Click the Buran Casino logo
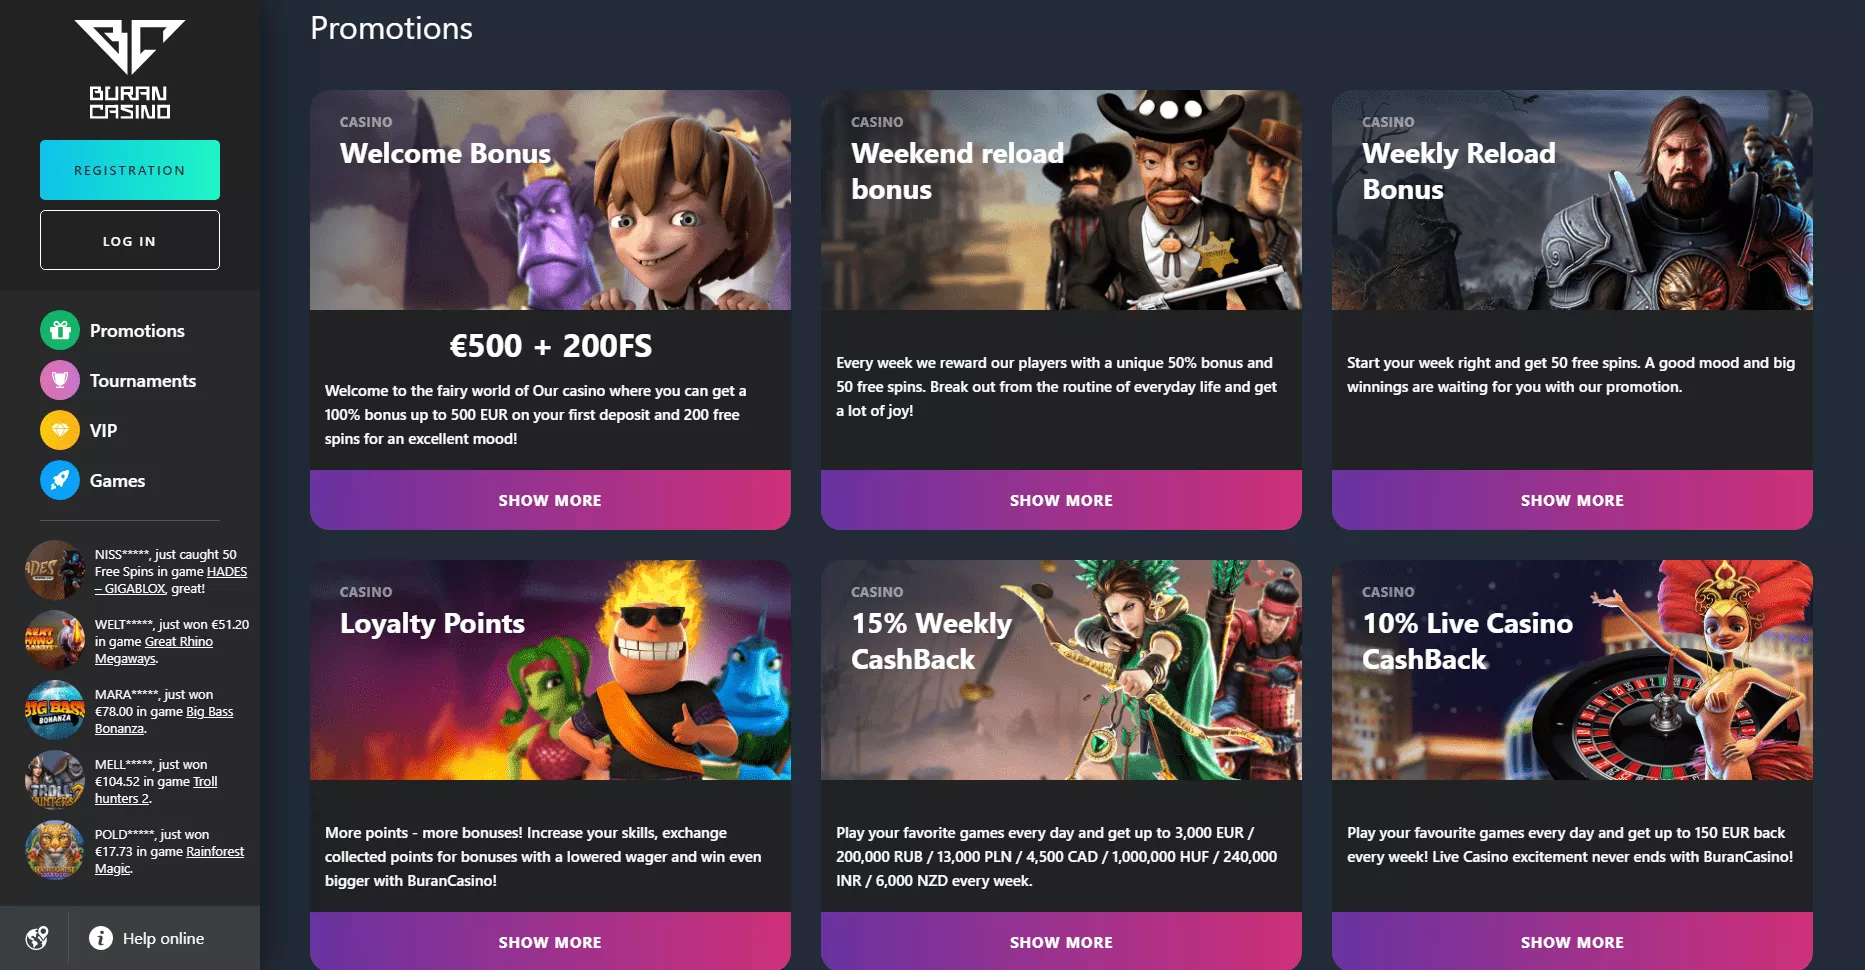 (x=130, y=69)
